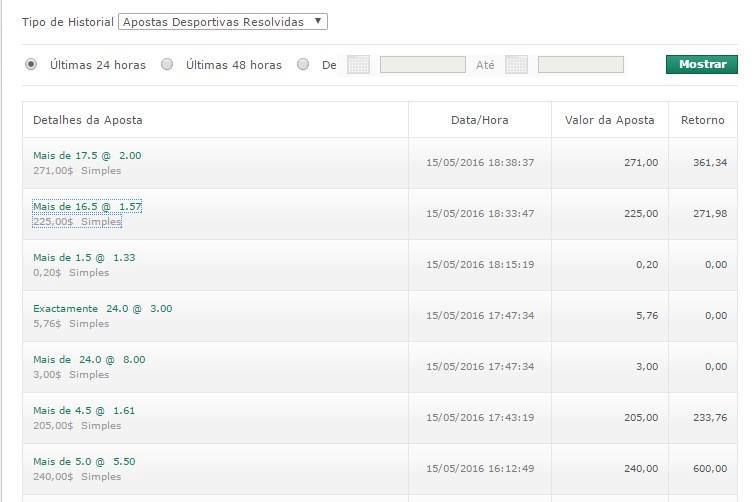The image size is (755, 502).
Task: Open bet 'Mais de 17.5 @ 2.00'
Action: [87, 155]
